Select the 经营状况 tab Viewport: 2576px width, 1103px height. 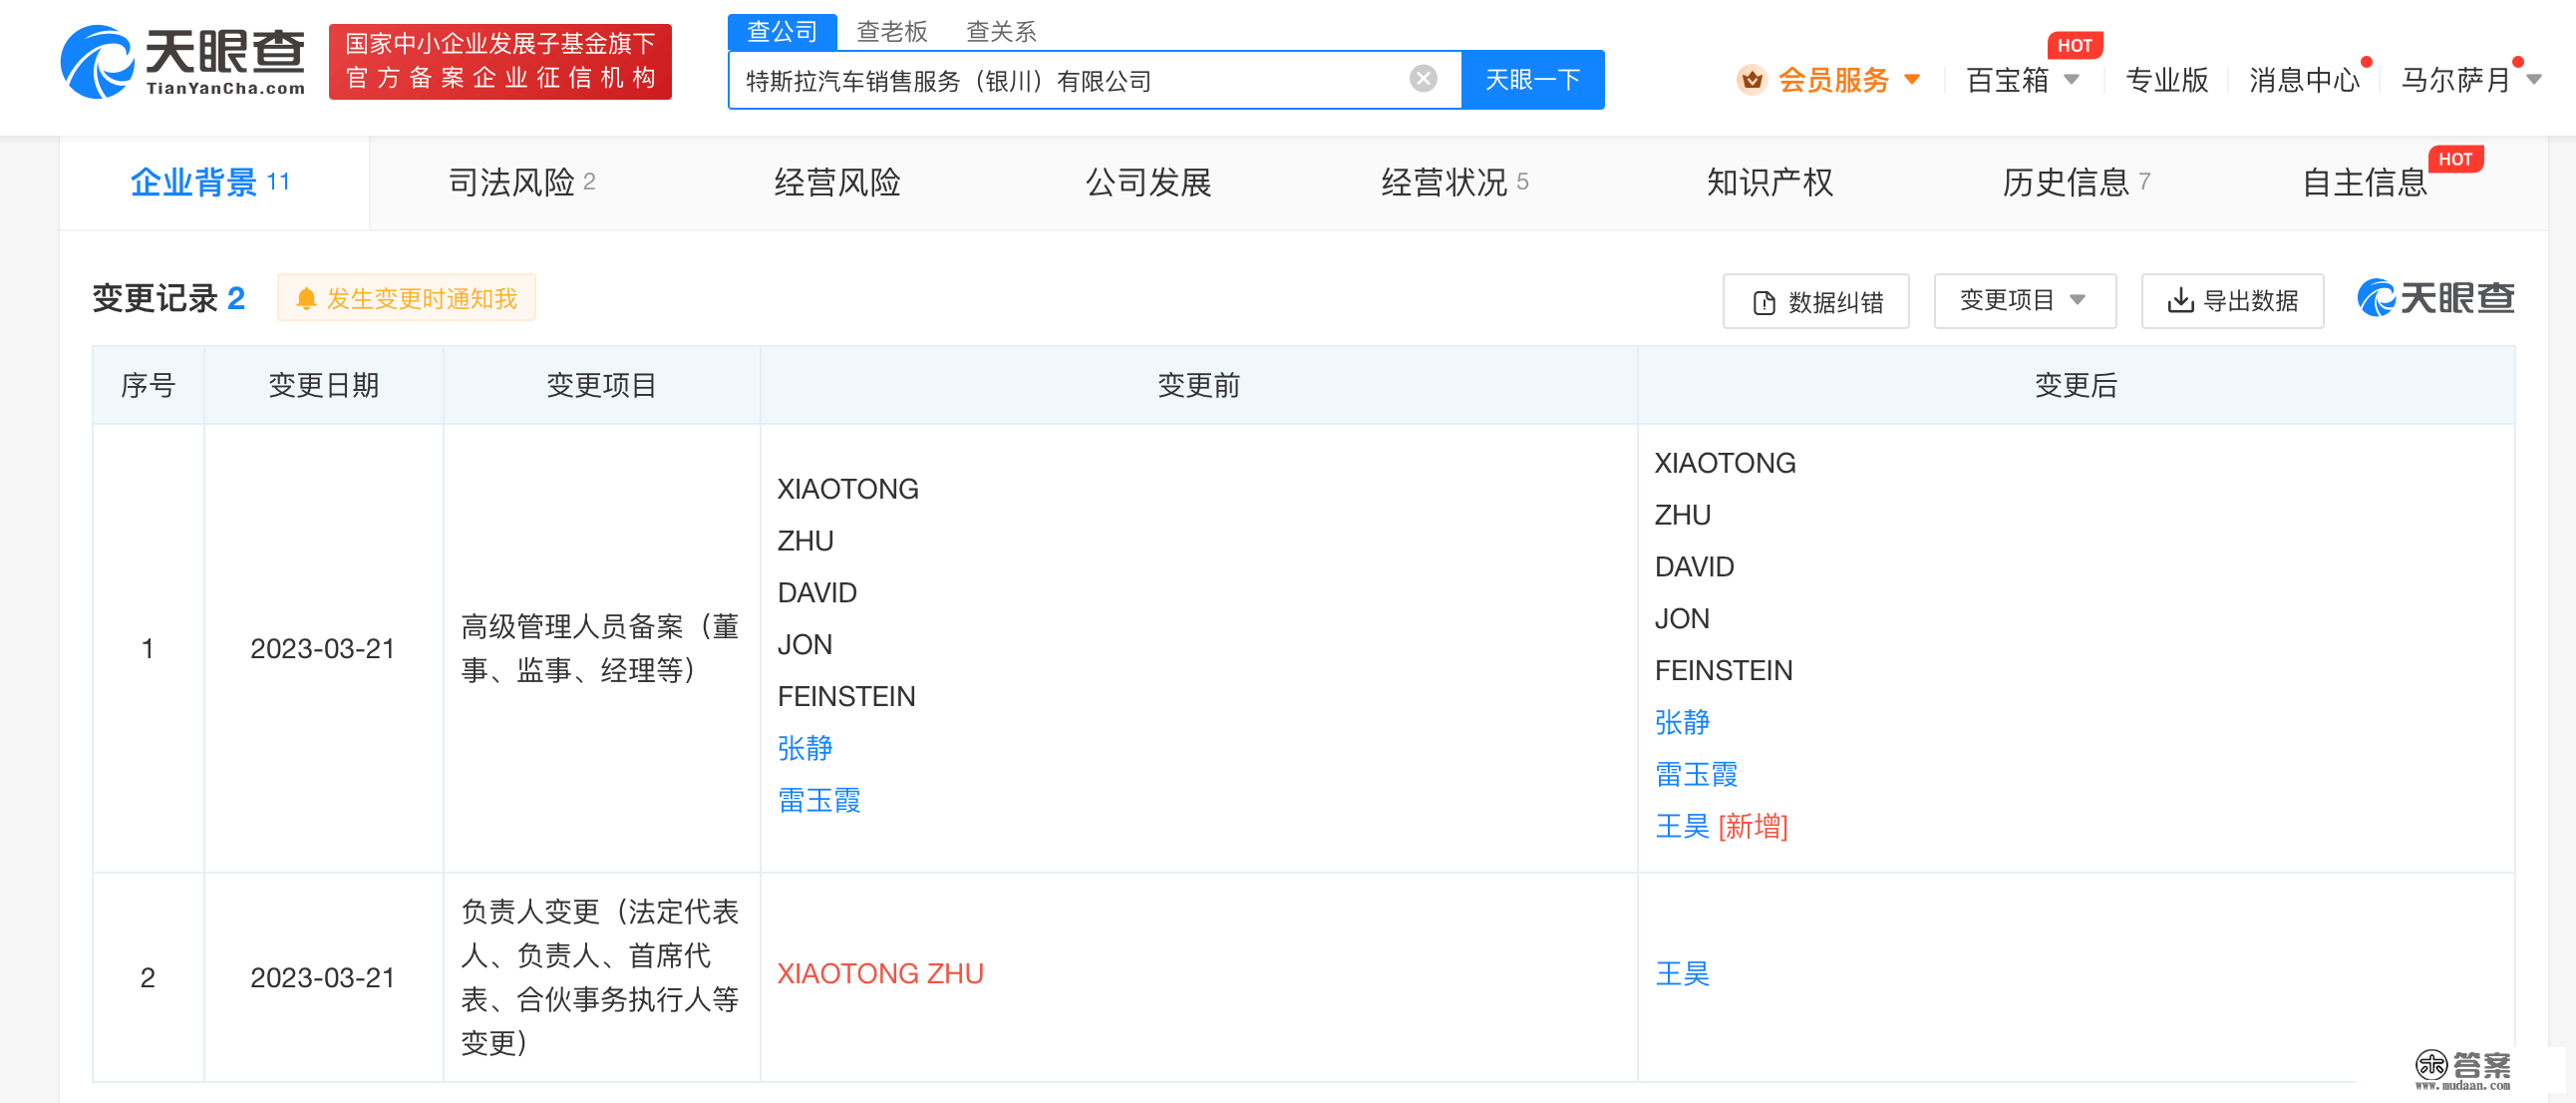(1455, 182)
